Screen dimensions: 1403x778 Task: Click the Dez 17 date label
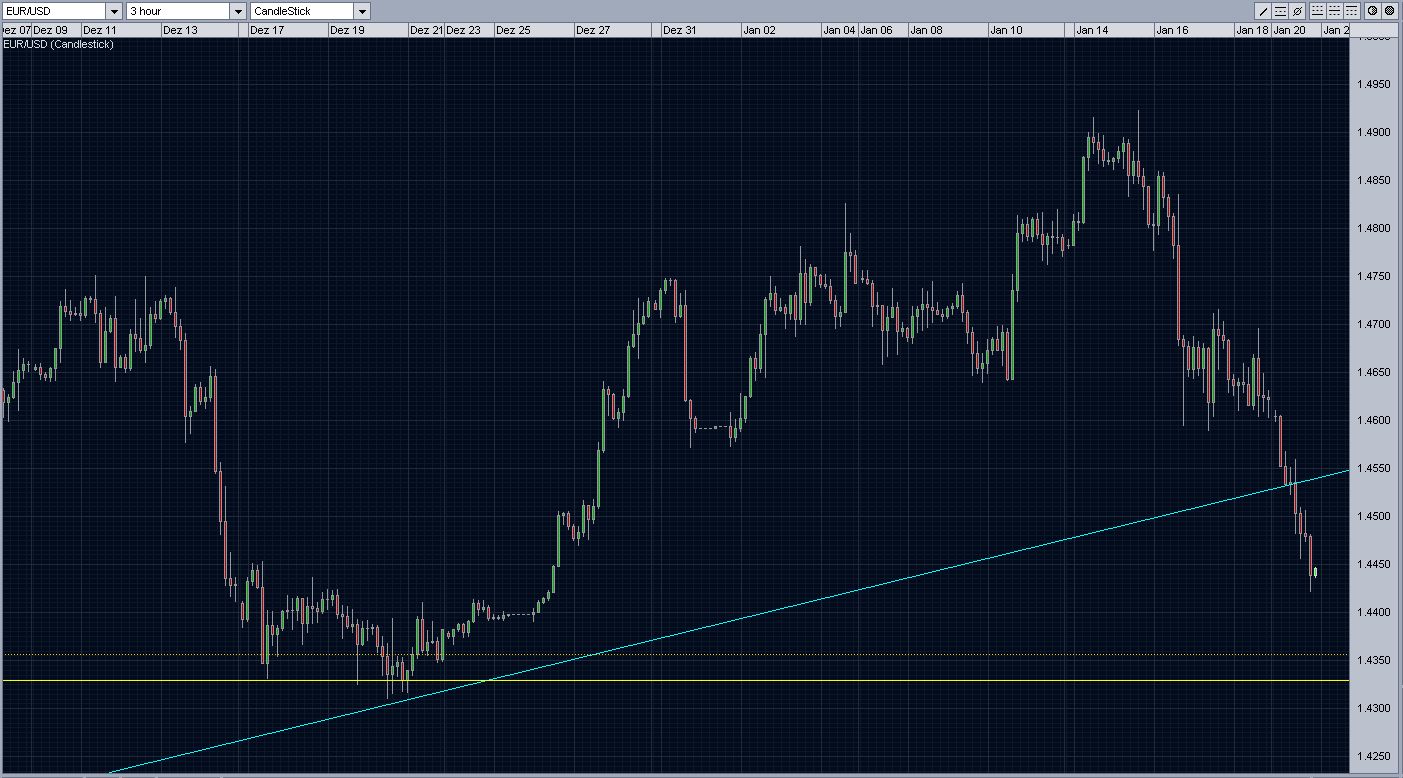pyautogui.click(x=267, y=30)
